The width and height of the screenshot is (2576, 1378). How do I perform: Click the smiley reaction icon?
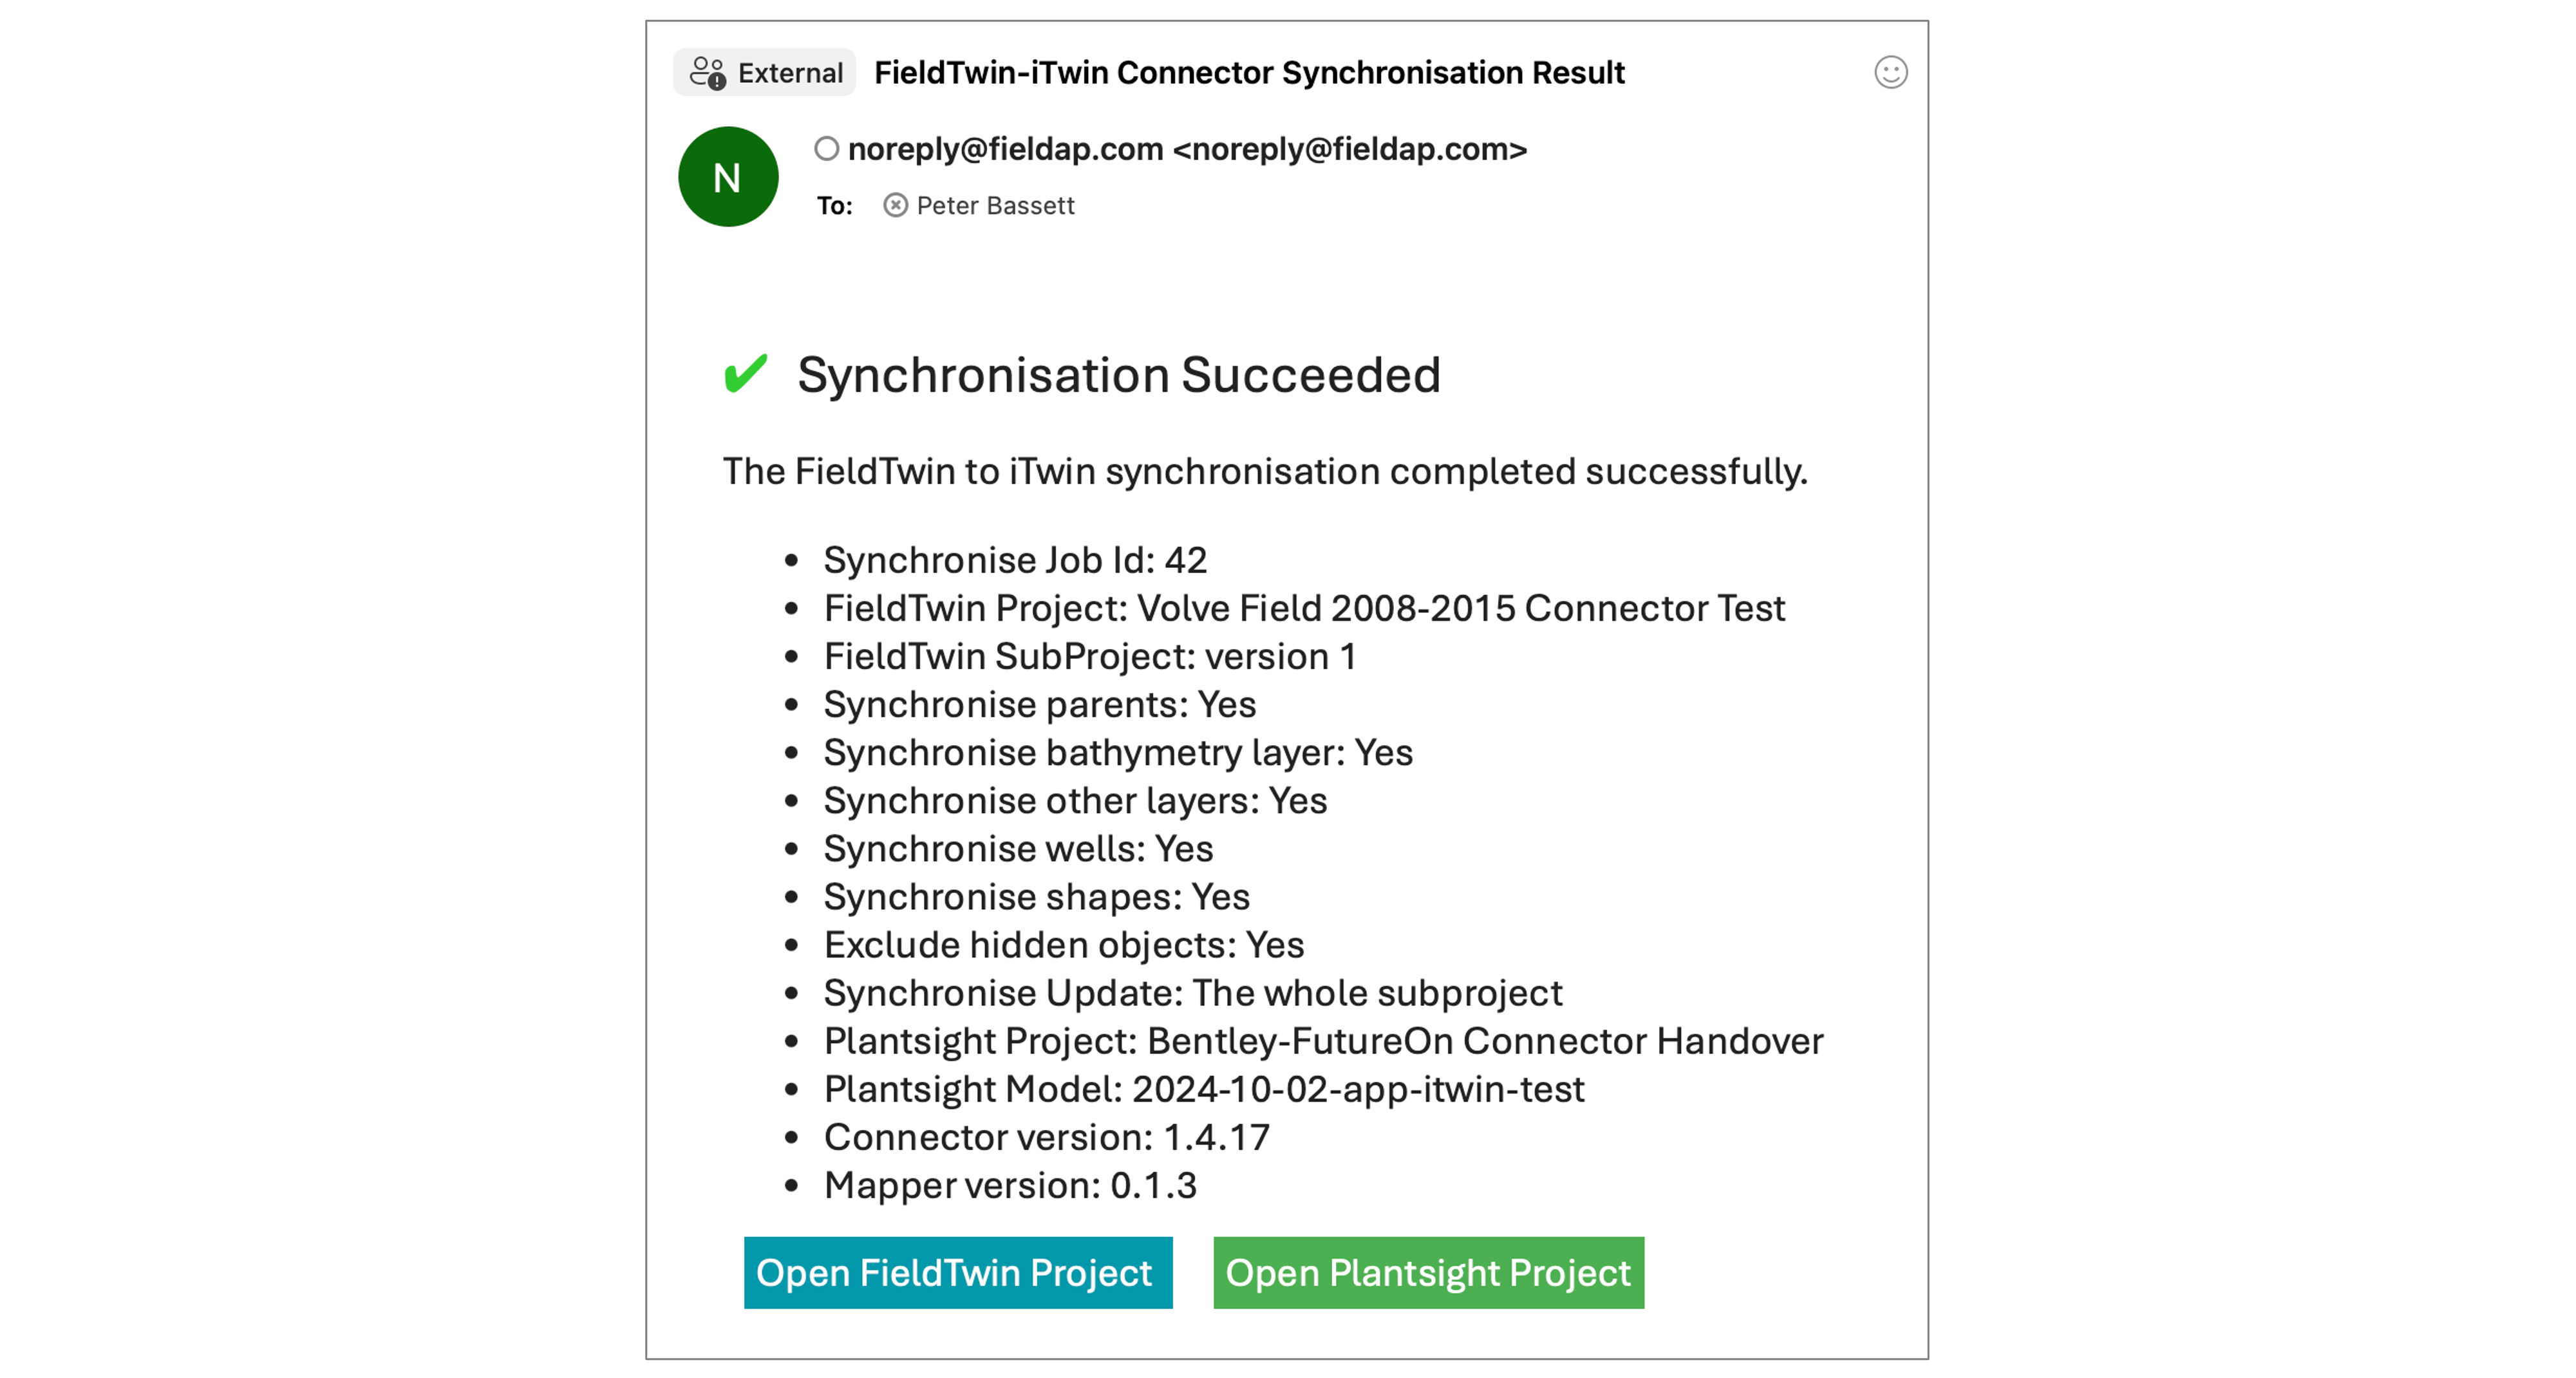pyautogui.click(x=1890, y=73)
